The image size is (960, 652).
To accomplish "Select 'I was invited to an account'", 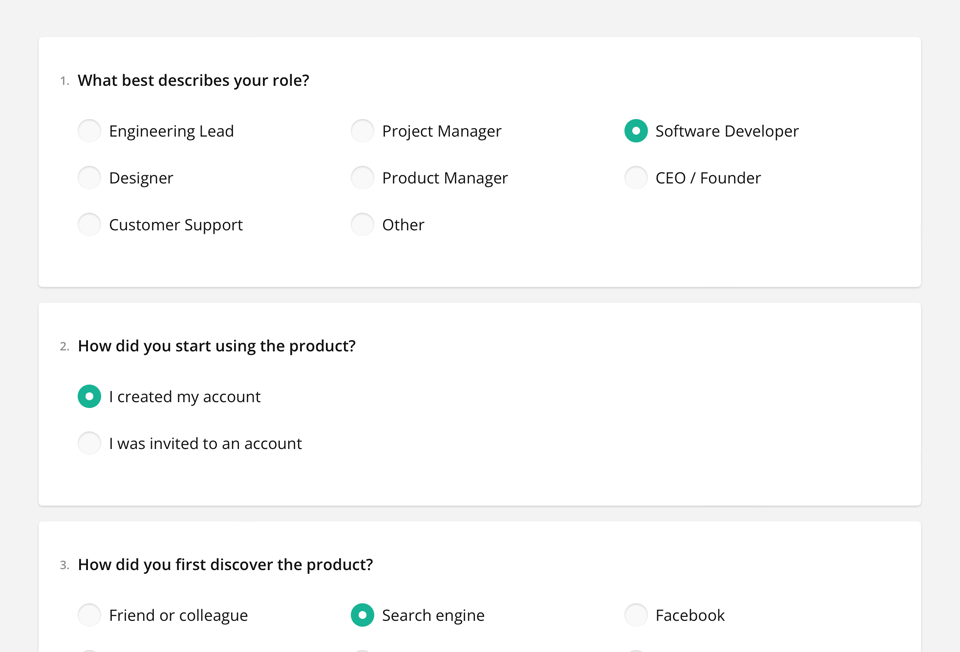I will [89, 444].
